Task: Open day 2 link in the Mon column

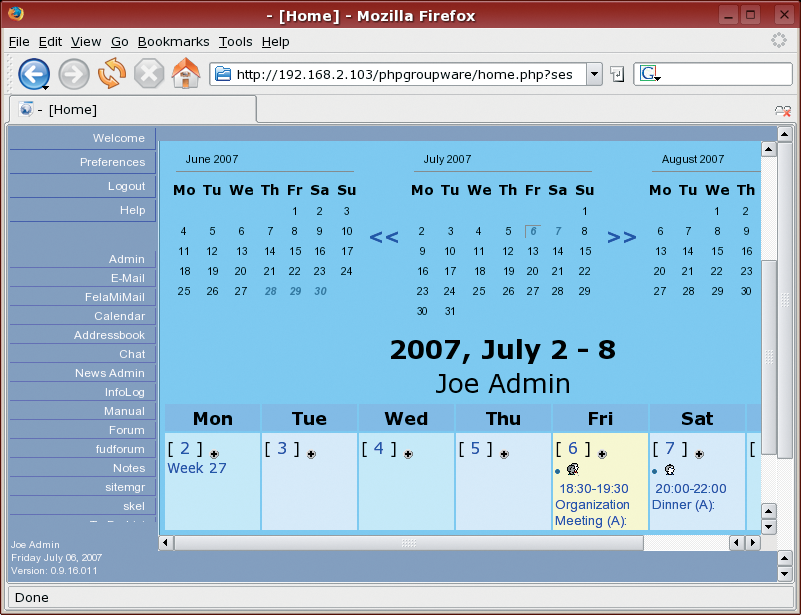Action: [x=185, y=448]
